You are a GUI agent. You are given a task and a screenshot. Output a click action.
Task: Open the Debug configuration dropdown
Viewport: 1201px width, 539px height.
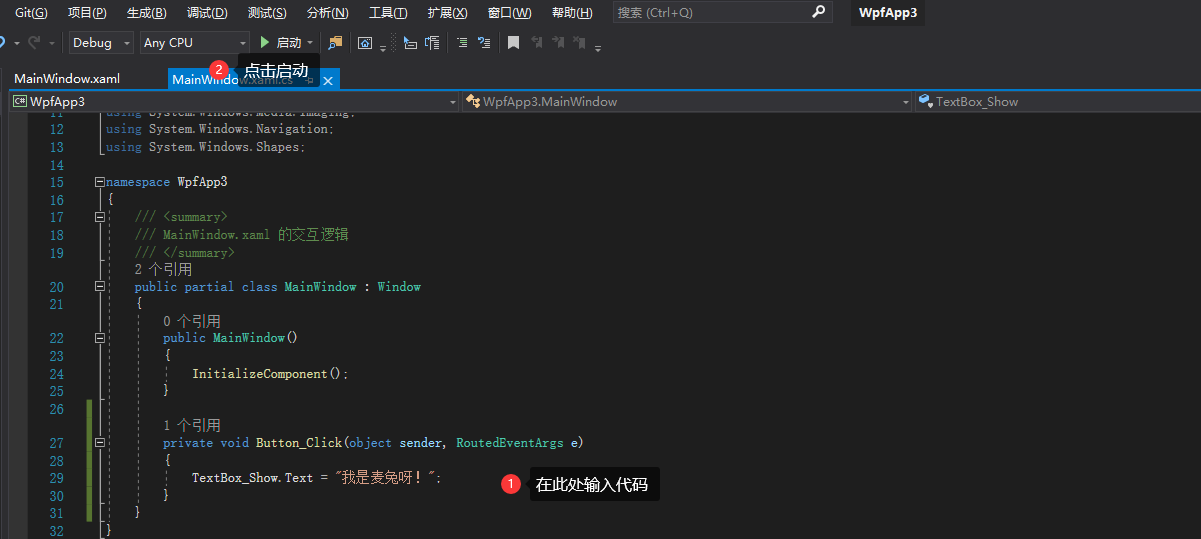tap(101, 43)
